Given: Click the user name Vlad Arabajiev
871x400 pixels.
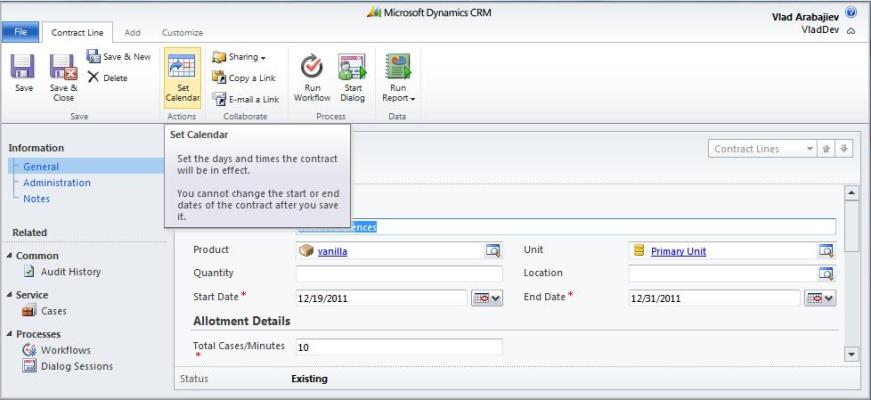Looking at the screenshot, I should (805, 17).
